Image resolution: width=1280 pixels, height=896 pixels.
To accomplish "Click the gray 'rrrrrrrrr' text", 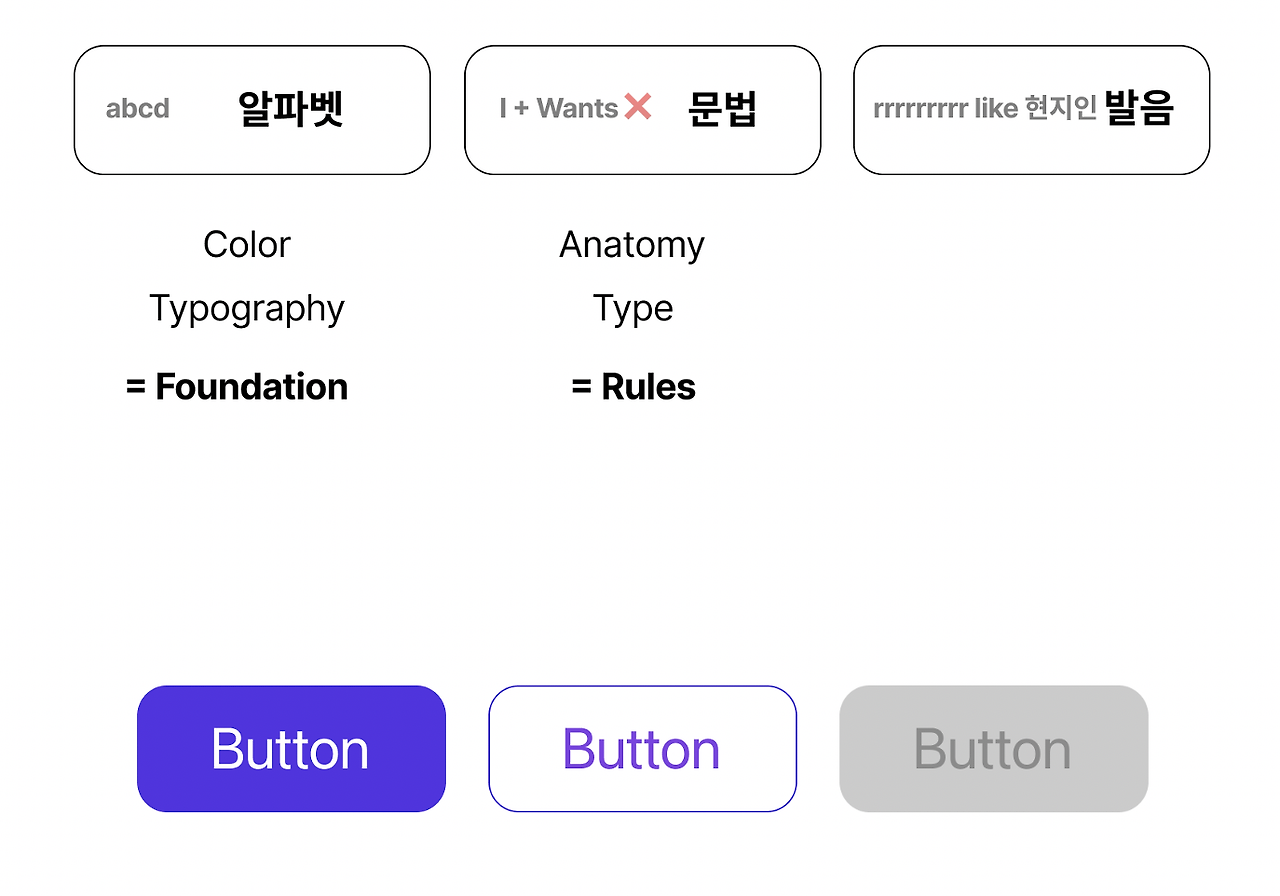I will point(920,109).
